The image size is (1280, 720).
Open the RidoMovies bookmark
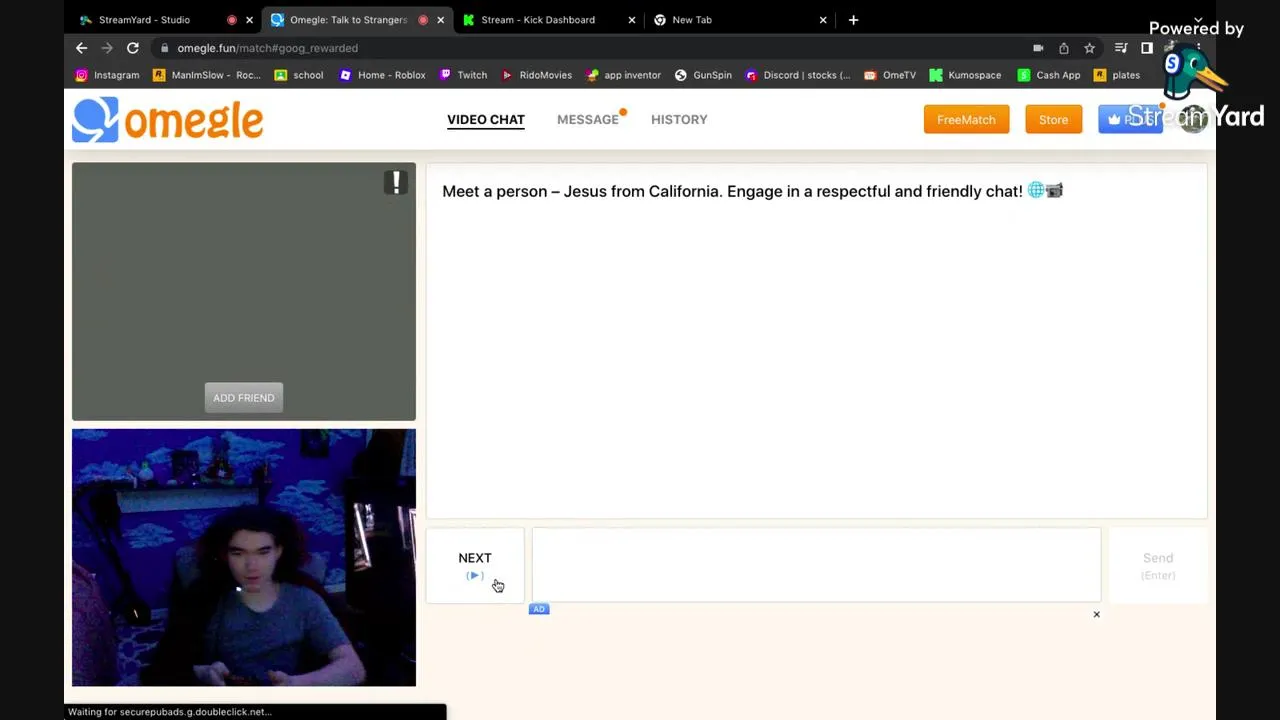pyautogui.click(x=536, y=75)
